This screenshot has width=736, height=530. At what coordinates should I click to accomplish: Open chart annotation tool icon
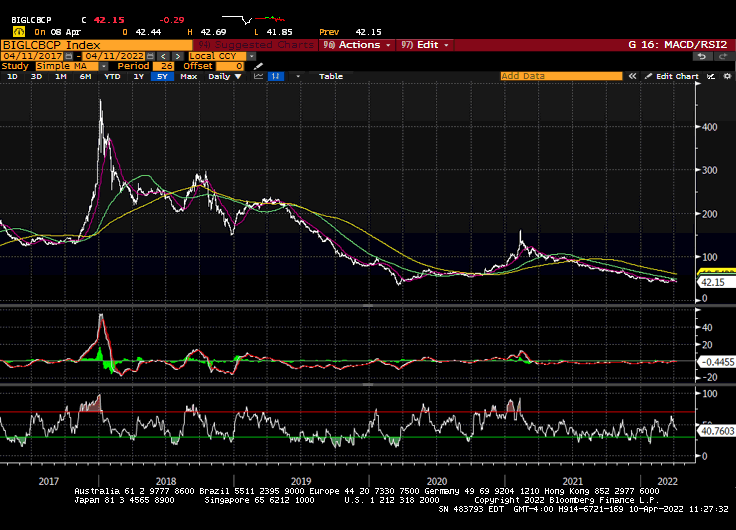pyautogui.click(x=711, y=76)
